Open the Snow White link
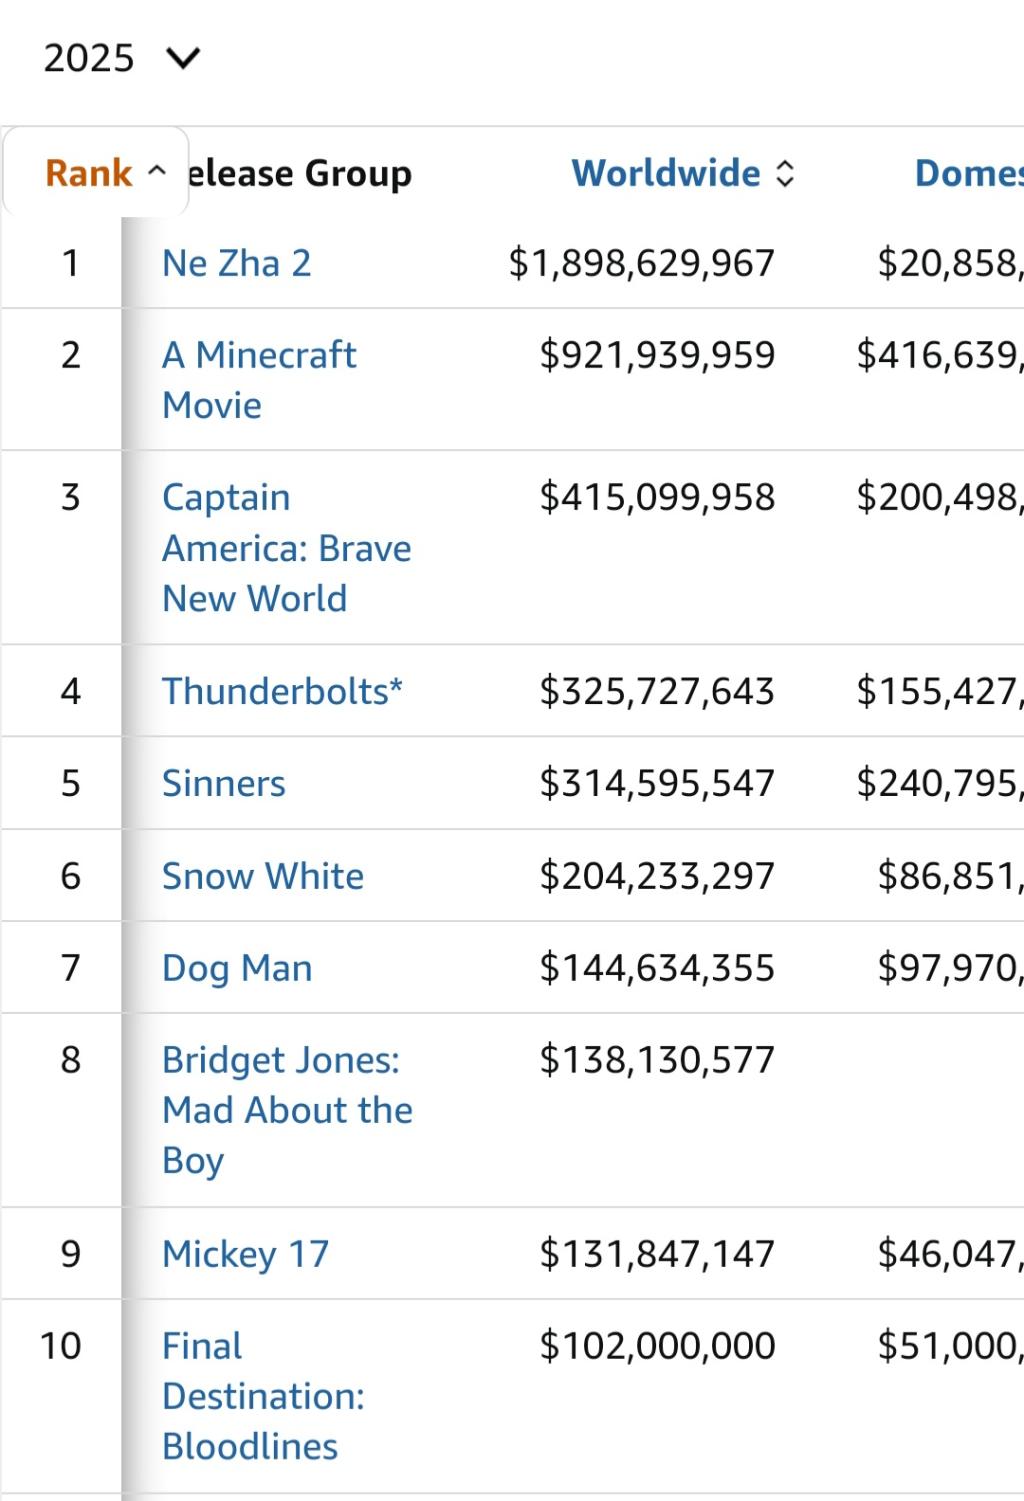 tap(263, 876)
